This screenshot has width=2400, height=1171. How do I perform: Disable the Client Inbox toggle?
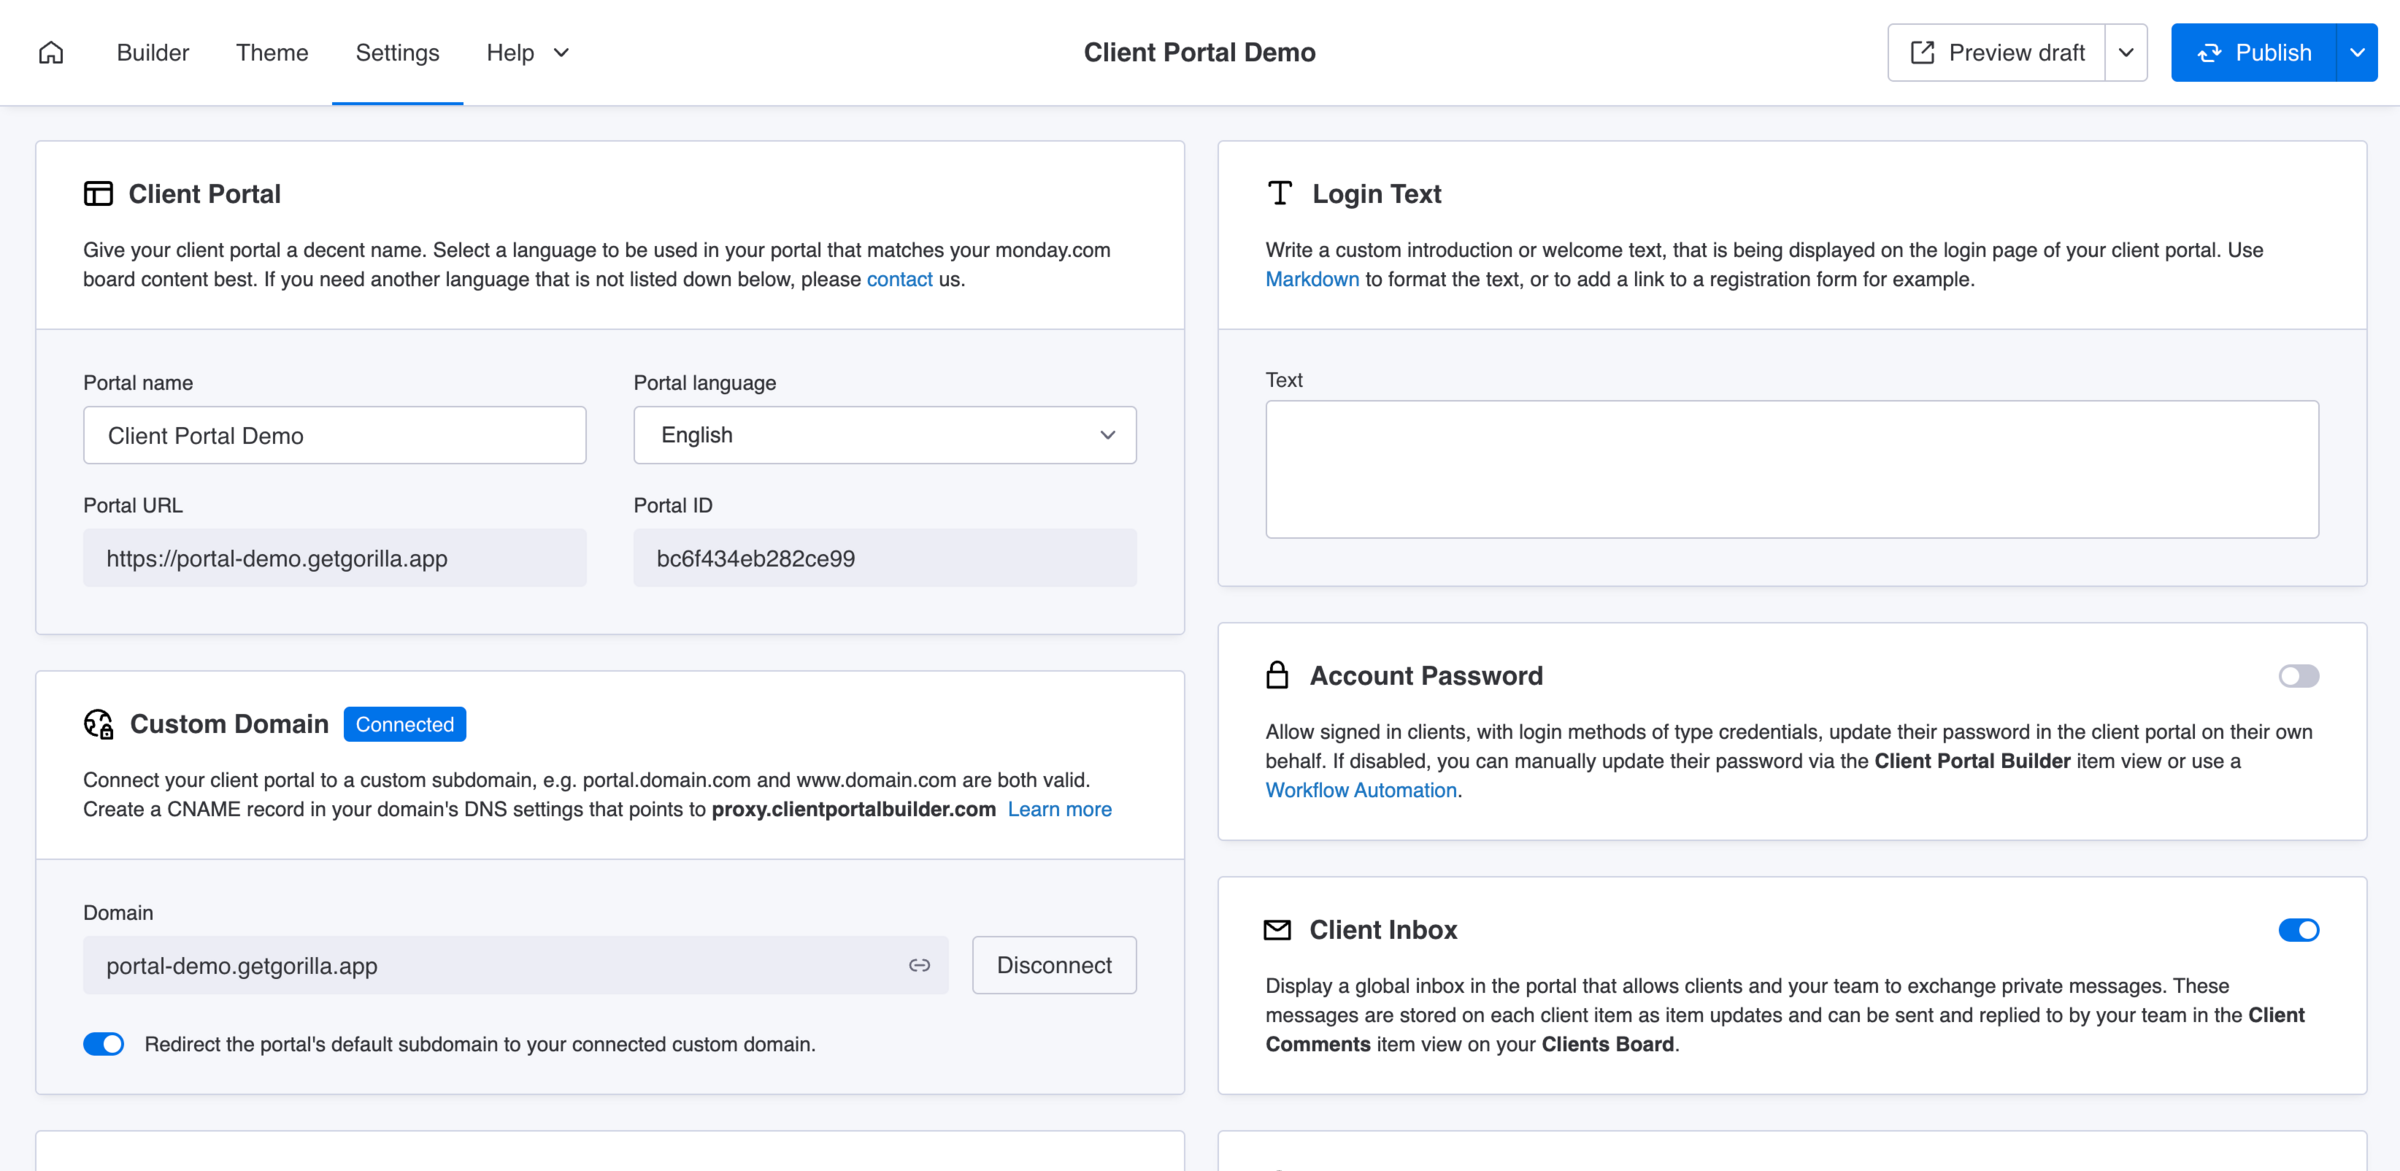coord(2298,930)
